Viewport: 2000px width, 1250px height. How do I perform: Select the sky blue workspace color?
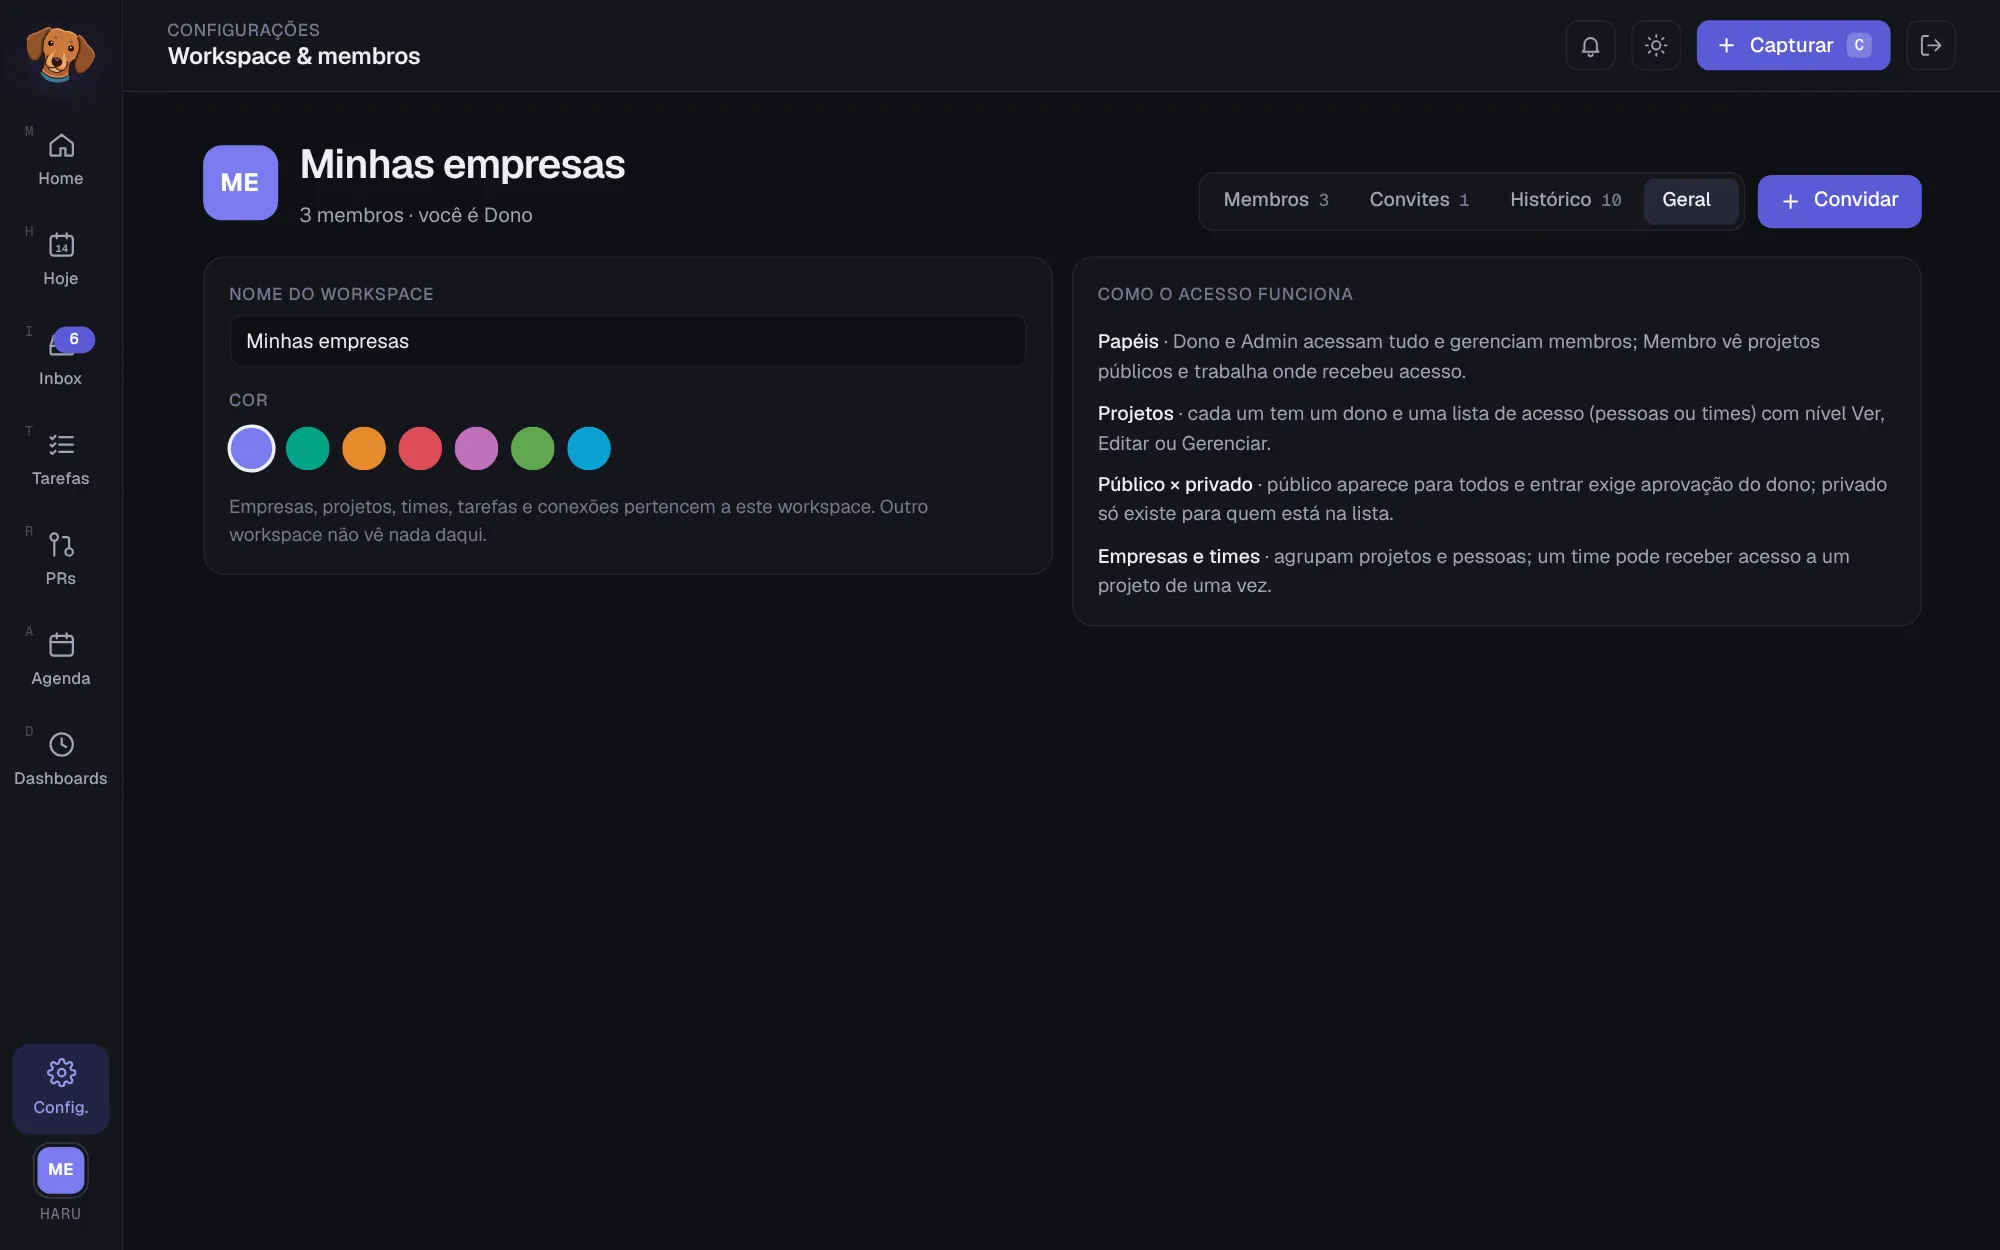[x=589, y=448]
